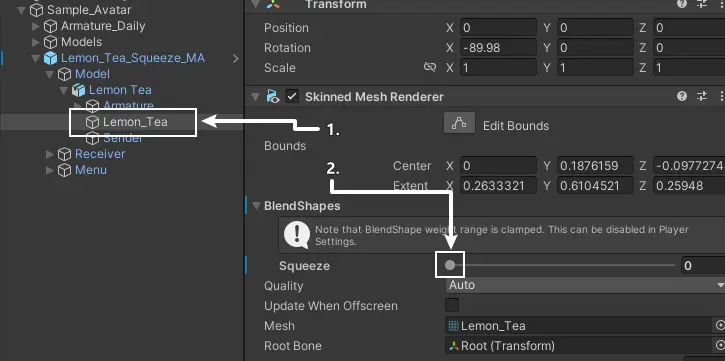Click the Root Bone field Root (Transform)

[x=579, y=346]
